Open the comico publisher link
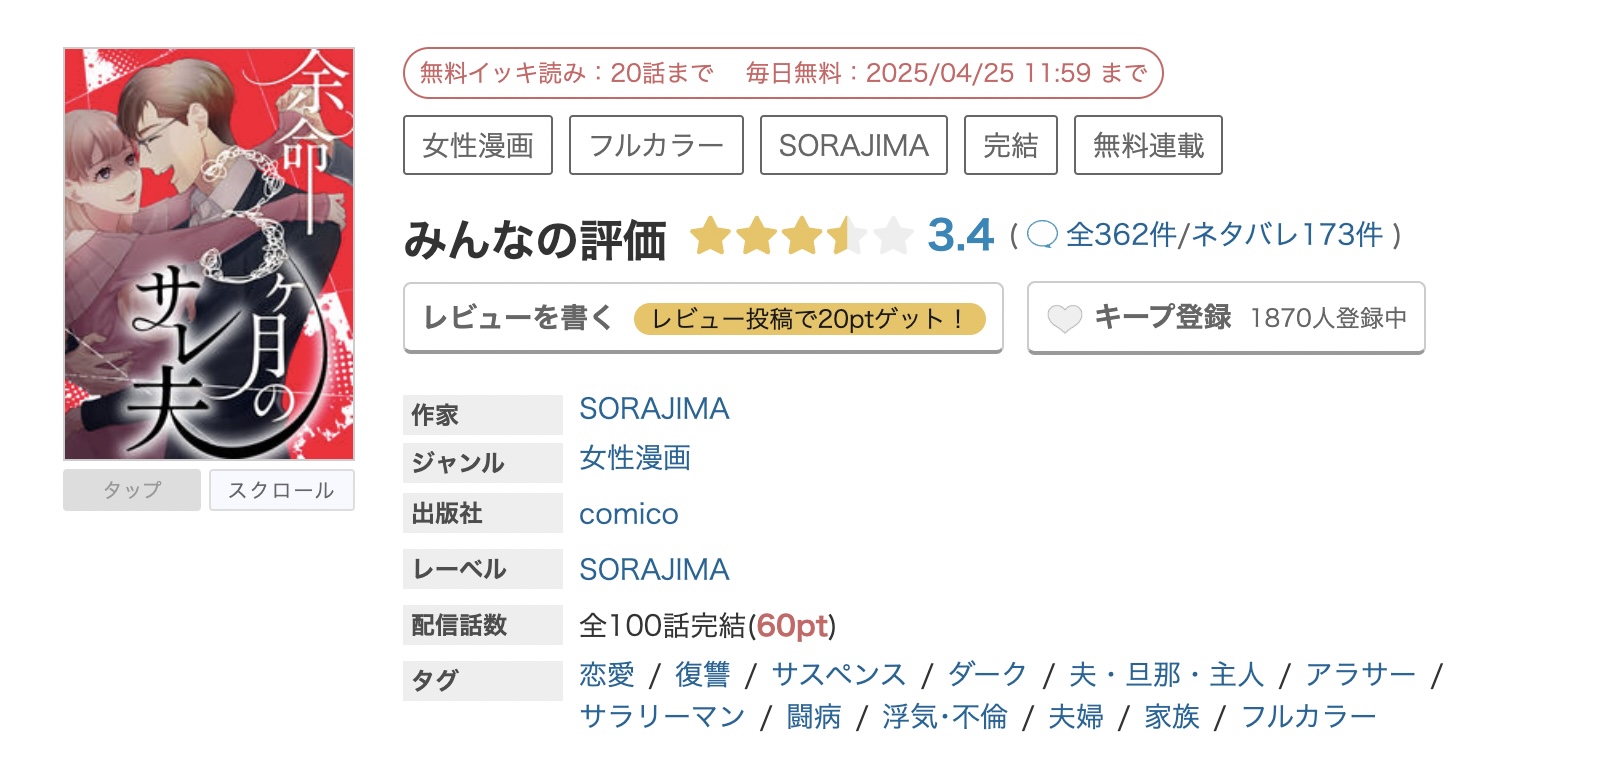 [x=628, y=513]
